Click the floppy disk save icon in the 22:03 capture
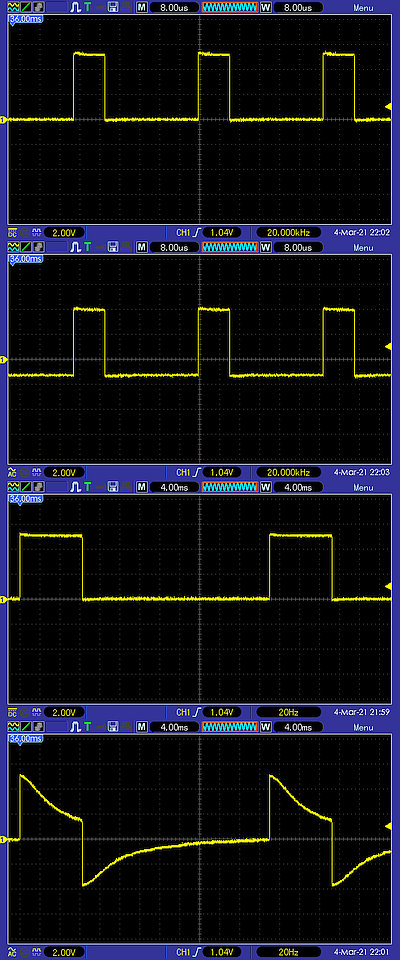Screen dimensions: 400x960 (113, 247)
